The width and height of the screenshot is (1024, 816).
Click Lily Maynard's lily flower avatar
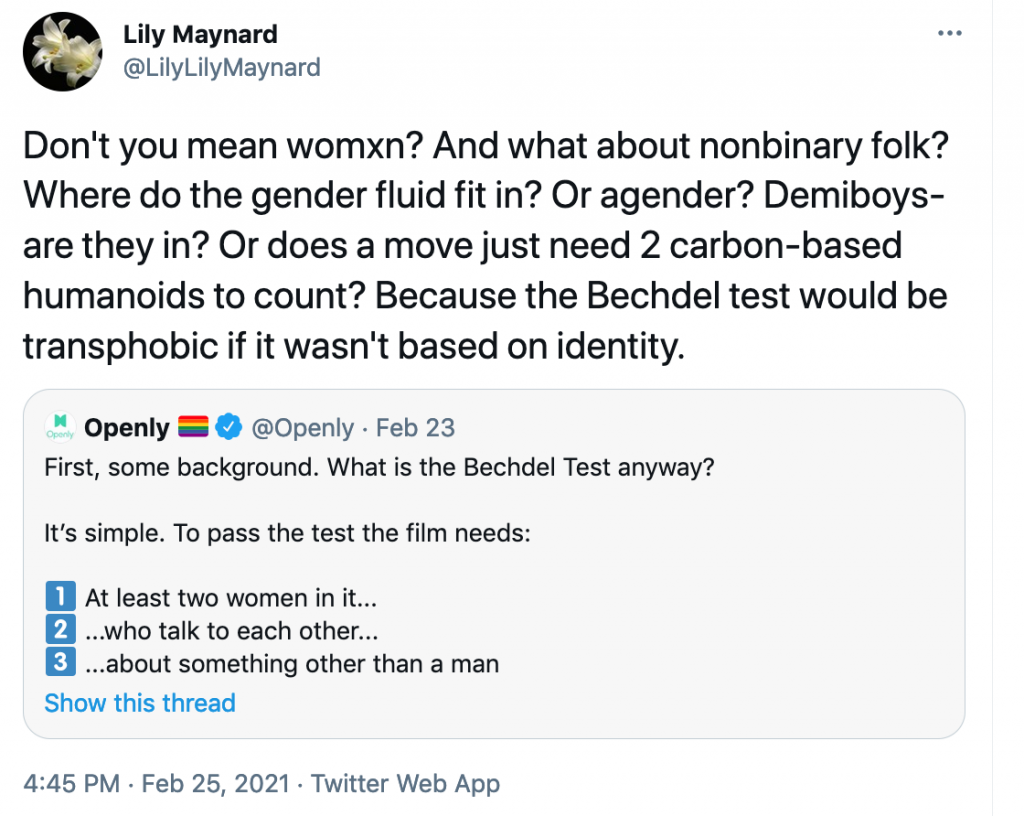click(x=61, y=52)
